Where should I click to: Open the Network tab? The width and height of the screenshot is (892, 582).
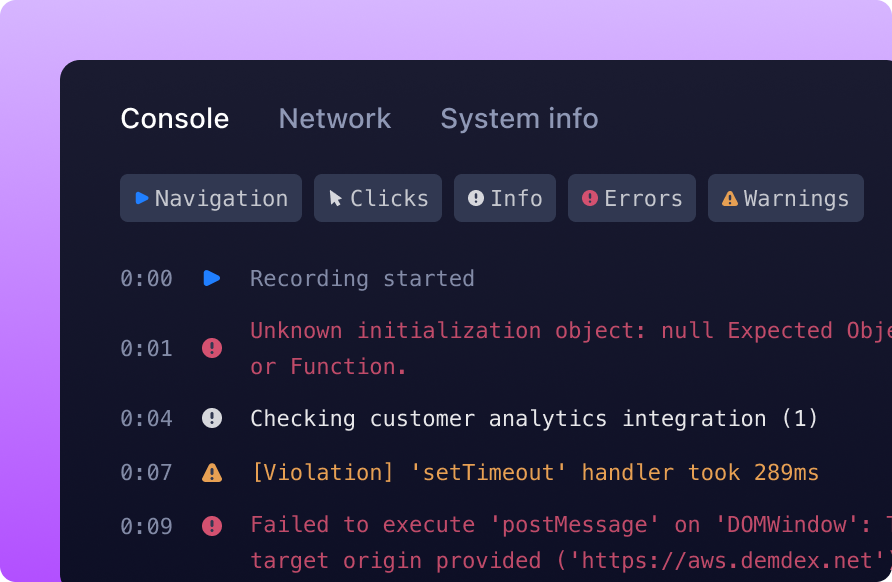pyautogui.click(x=335, y=119)
